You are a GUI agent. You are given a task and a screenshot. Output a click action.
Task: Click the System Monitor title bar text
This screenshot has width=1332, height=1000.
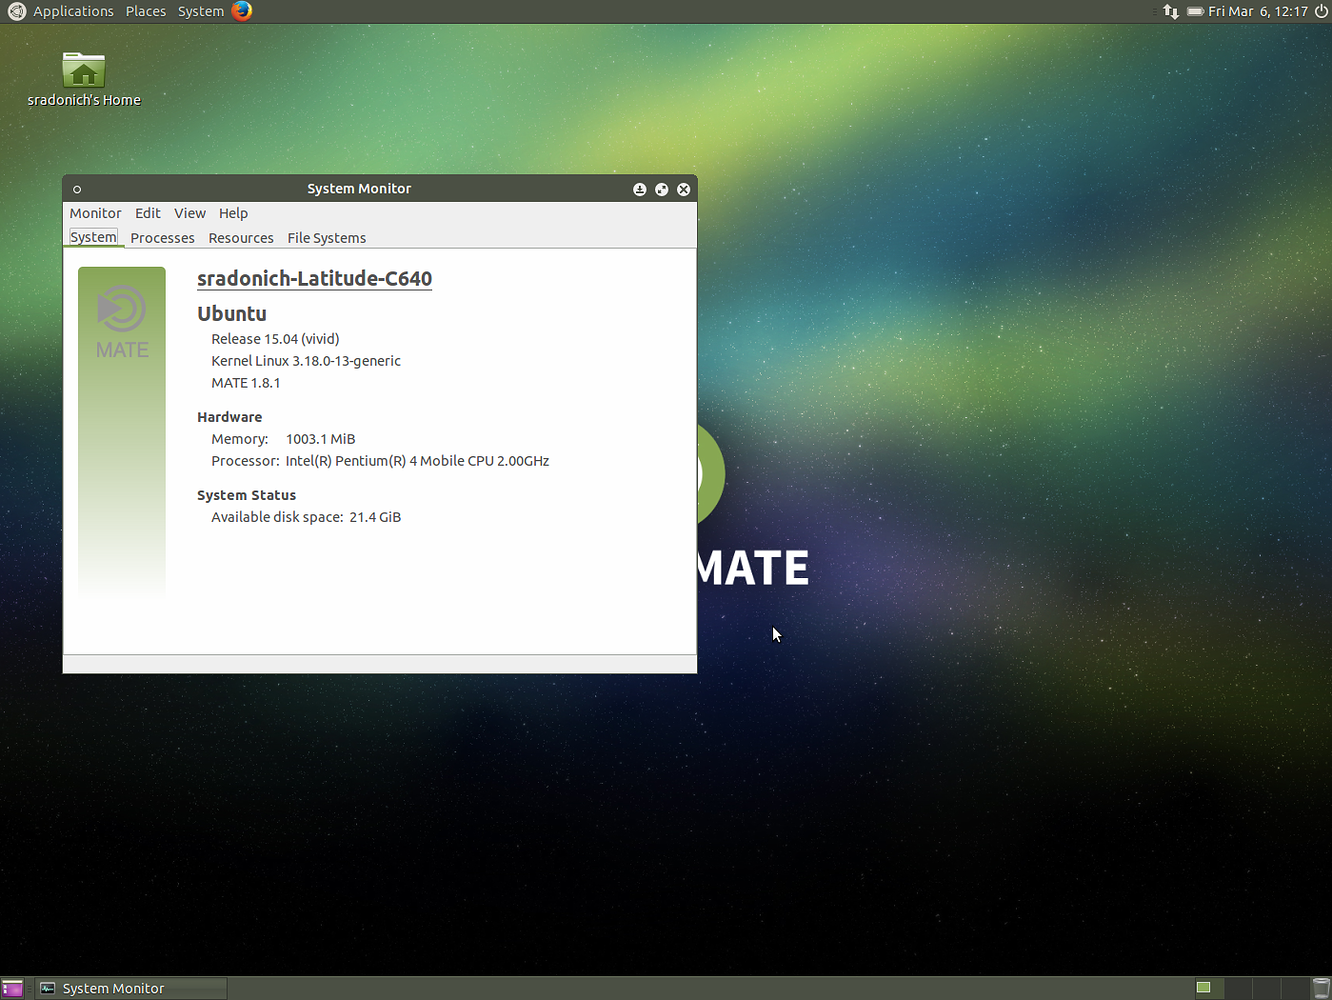click(359, 189)
